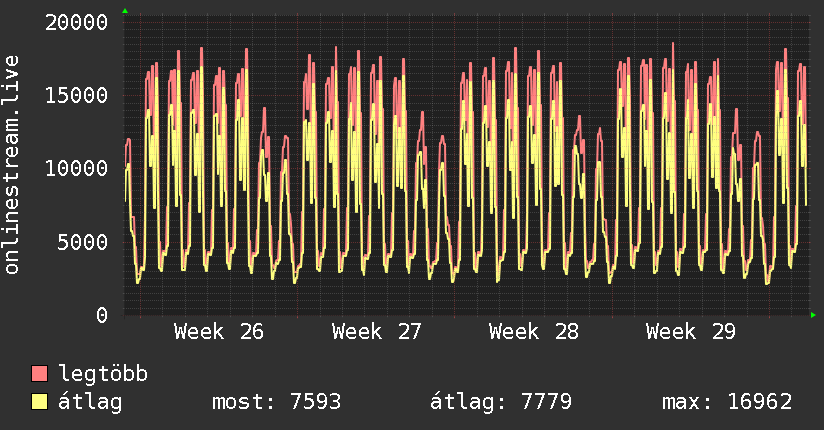Click the green arrow at end of x-axis
This screenshot has width=824, height=430.
pos(813,315)
